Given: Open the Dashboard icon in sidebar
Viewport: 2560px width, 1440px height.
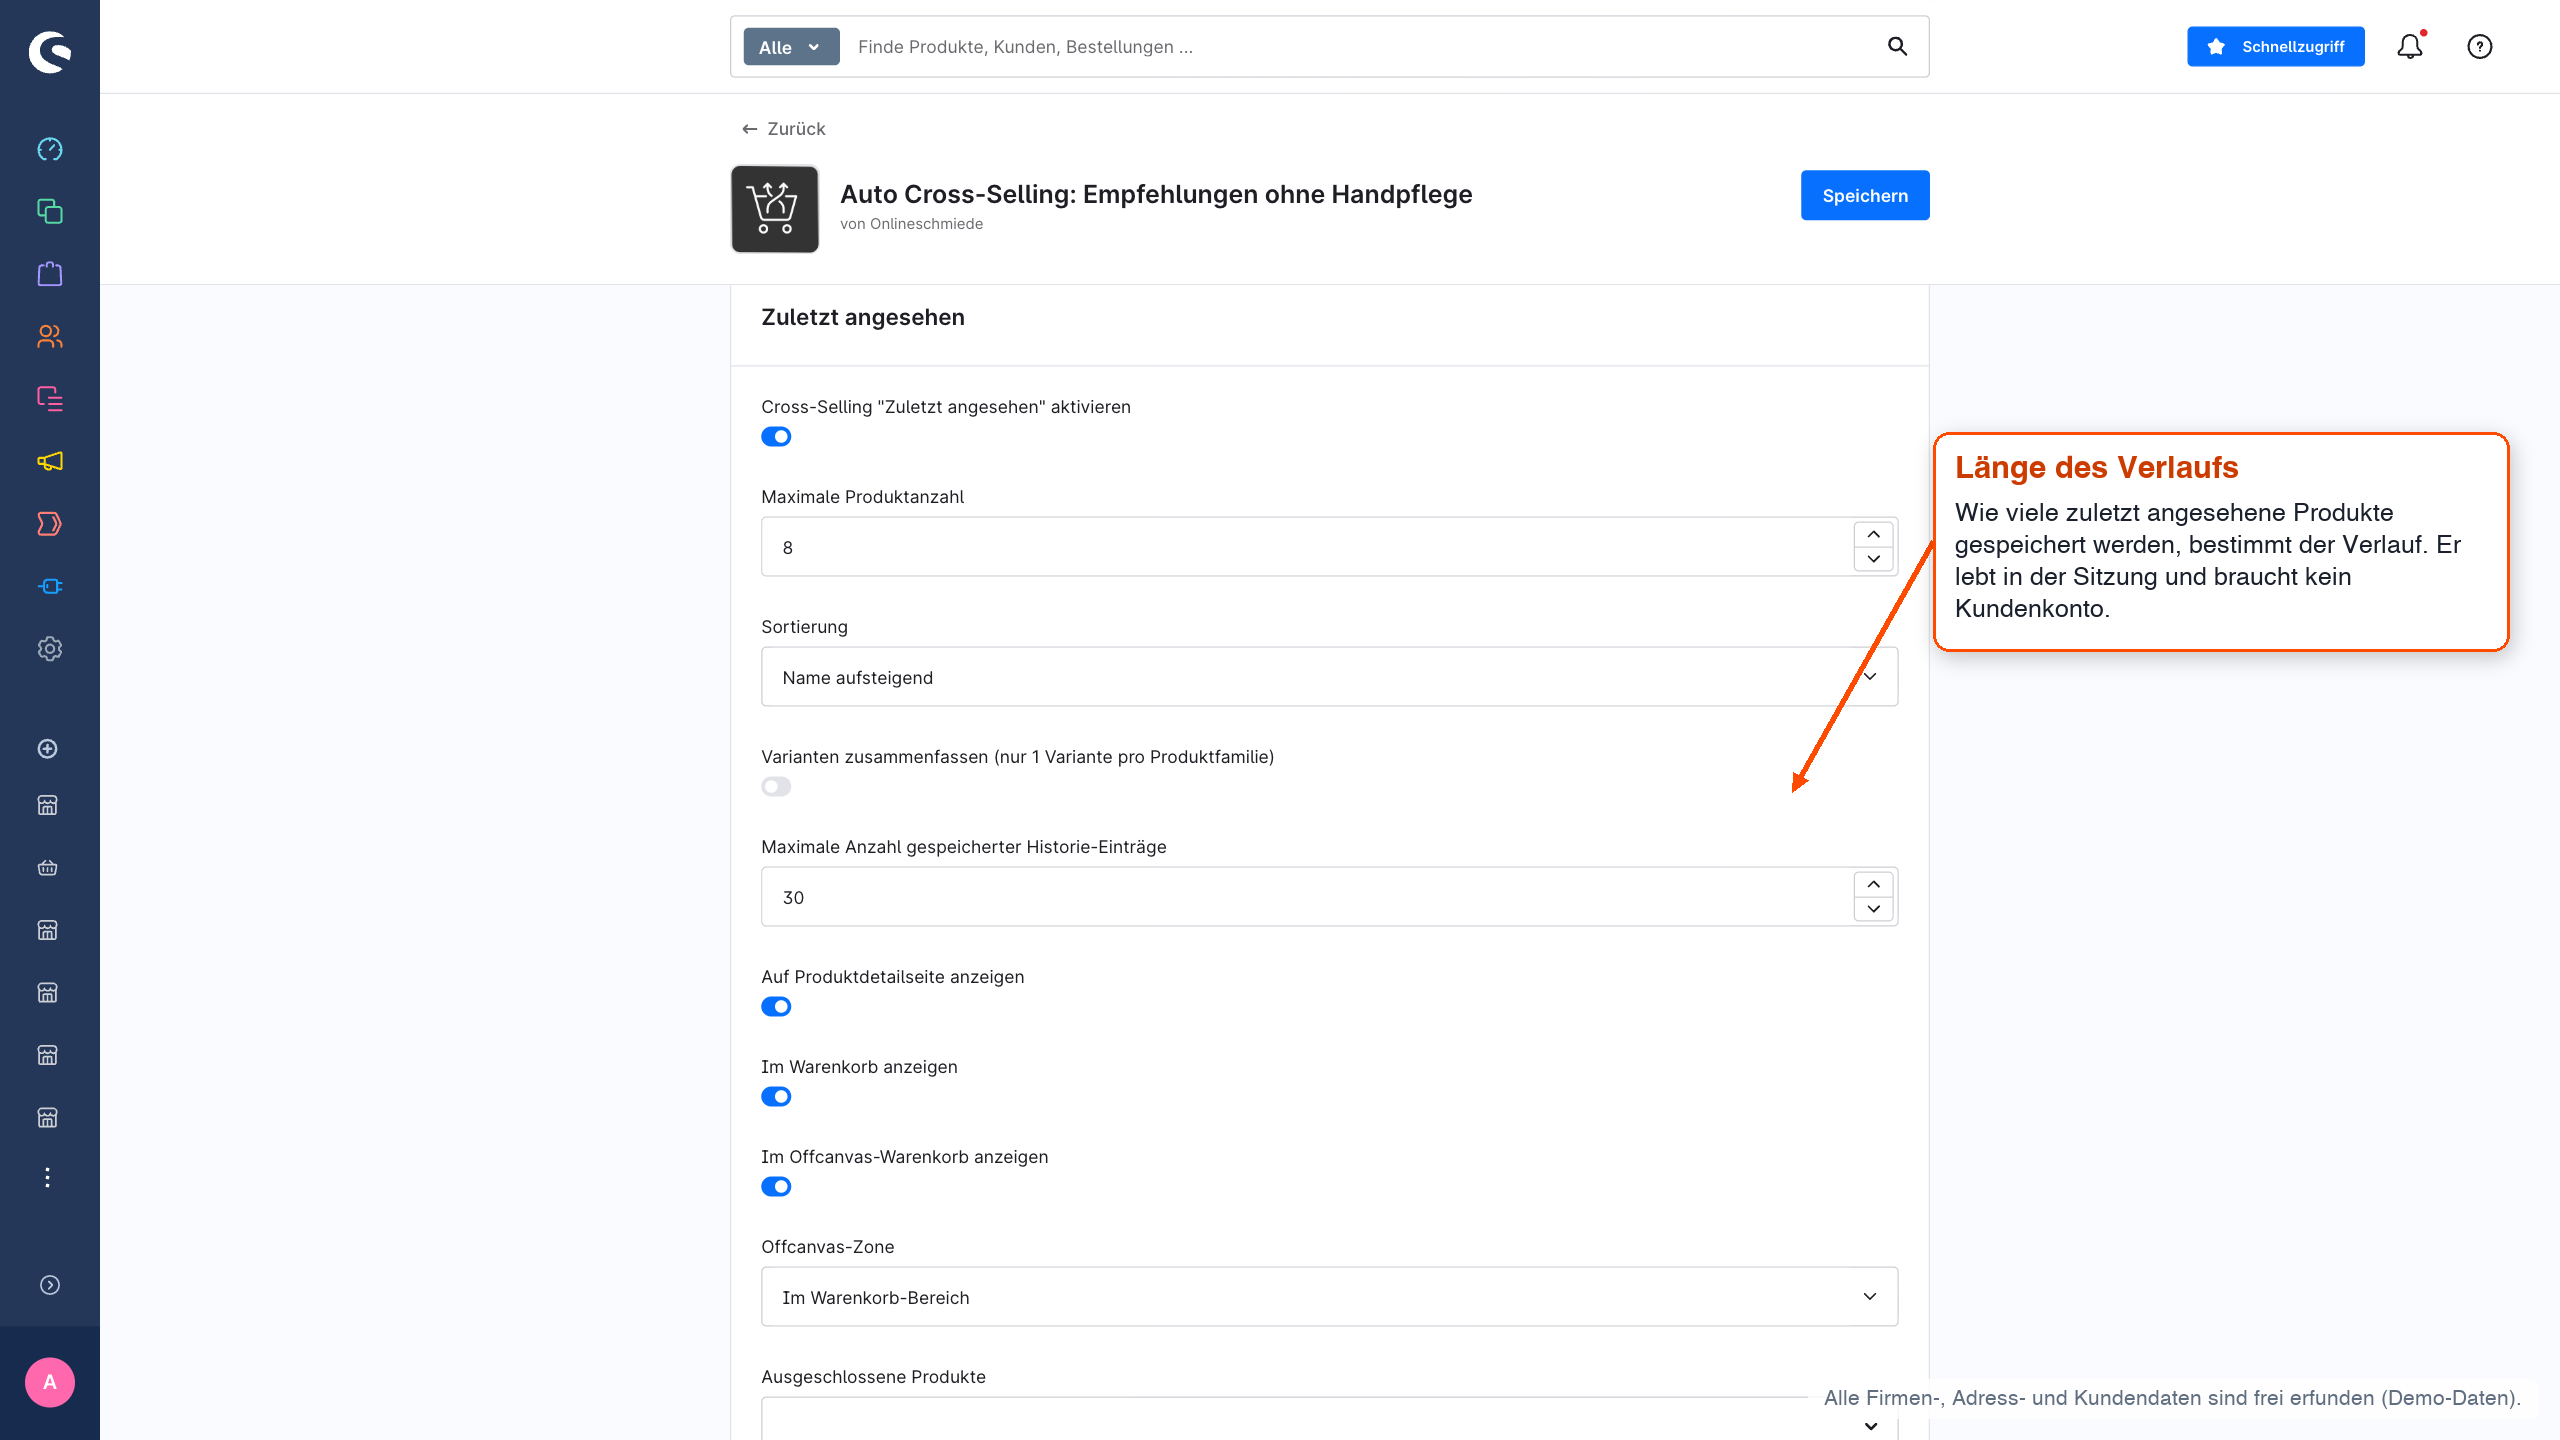Looking at the screenshot, I should click(50, 149).
